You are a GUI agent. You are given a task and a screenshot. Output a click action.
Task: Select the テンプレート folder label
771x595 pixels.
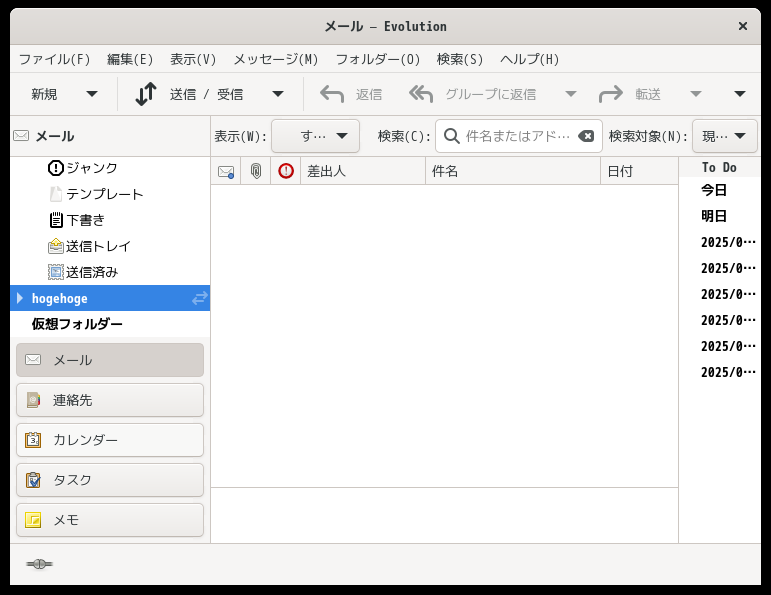click(x=105, y=194)
